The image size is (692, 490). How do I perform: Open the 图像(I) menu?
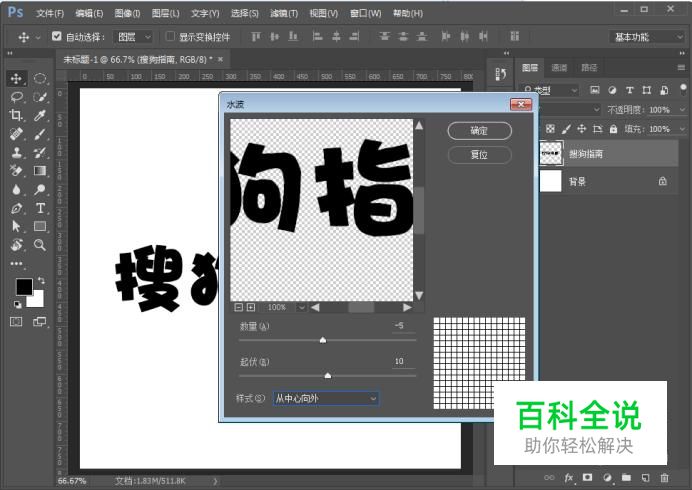pyautogui.click(x=127, y=14)
